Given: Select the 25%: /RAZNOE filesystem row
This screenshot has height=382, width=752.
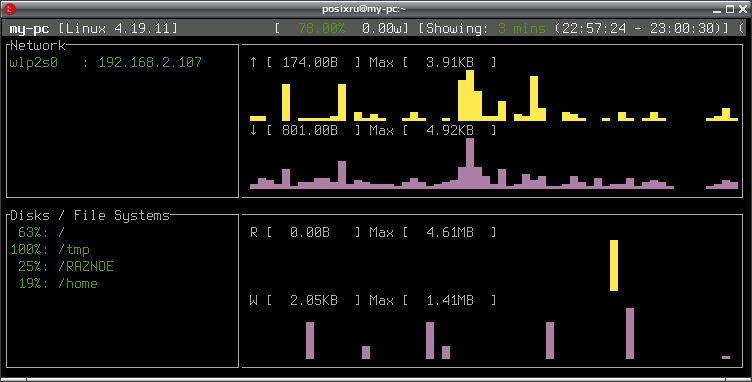Looking at the screenshot, I should (x=66, y=266).
